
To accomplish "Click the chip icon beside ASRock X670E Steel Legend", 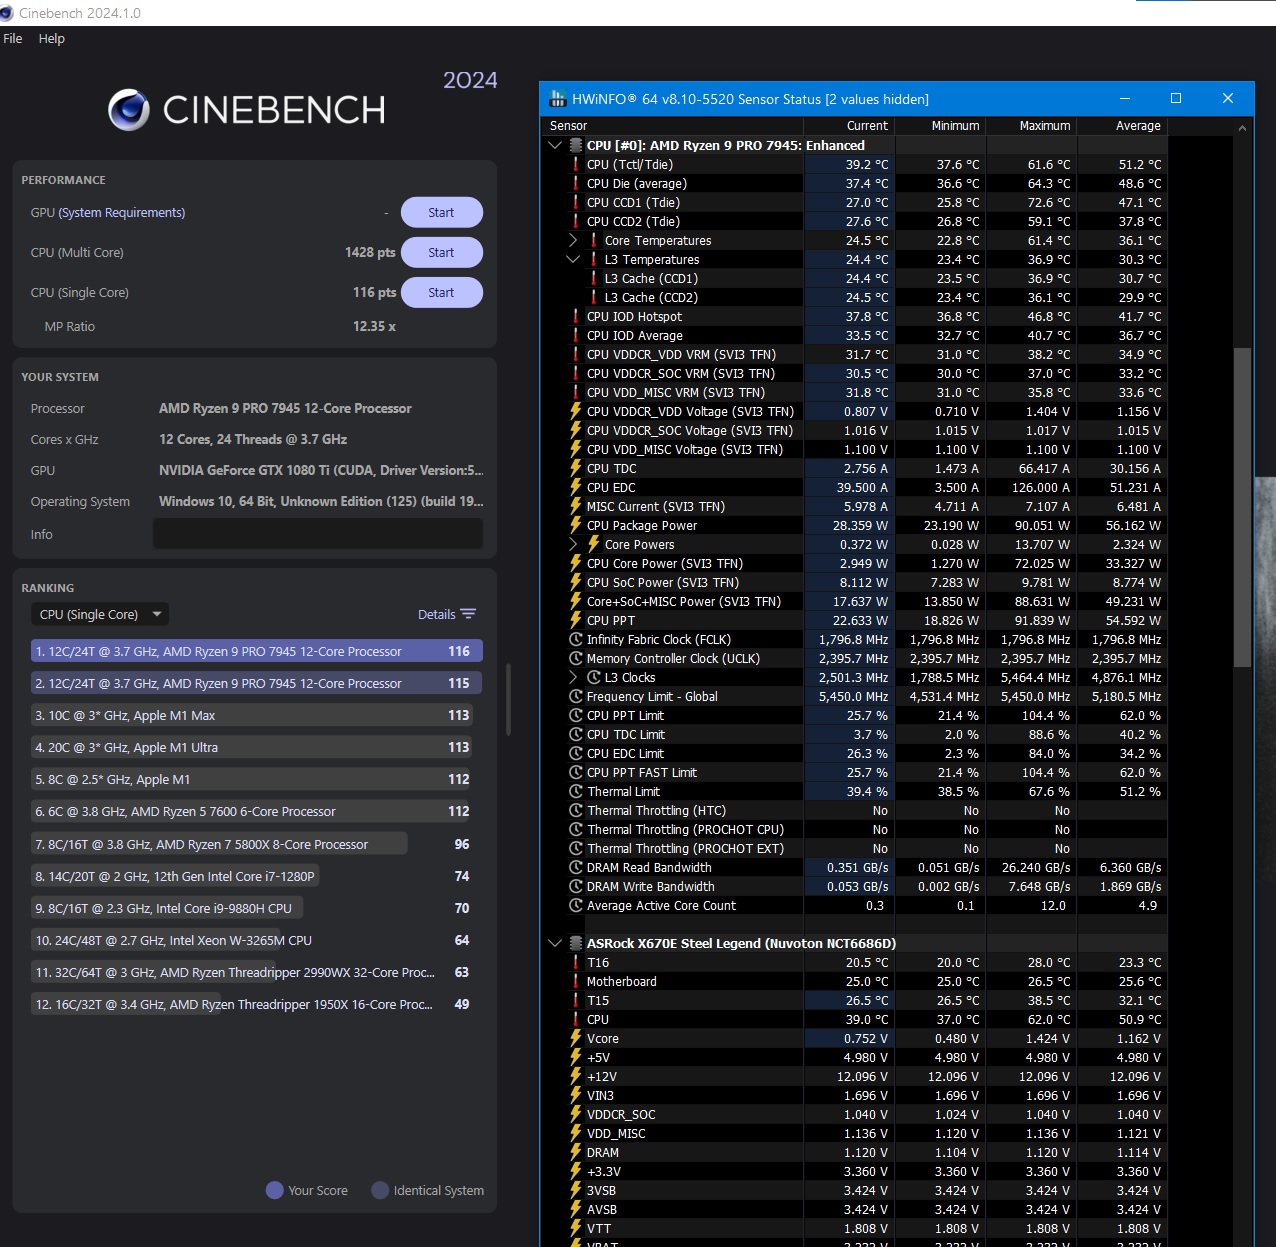I will pyautogui.click(x=576, y=943).
